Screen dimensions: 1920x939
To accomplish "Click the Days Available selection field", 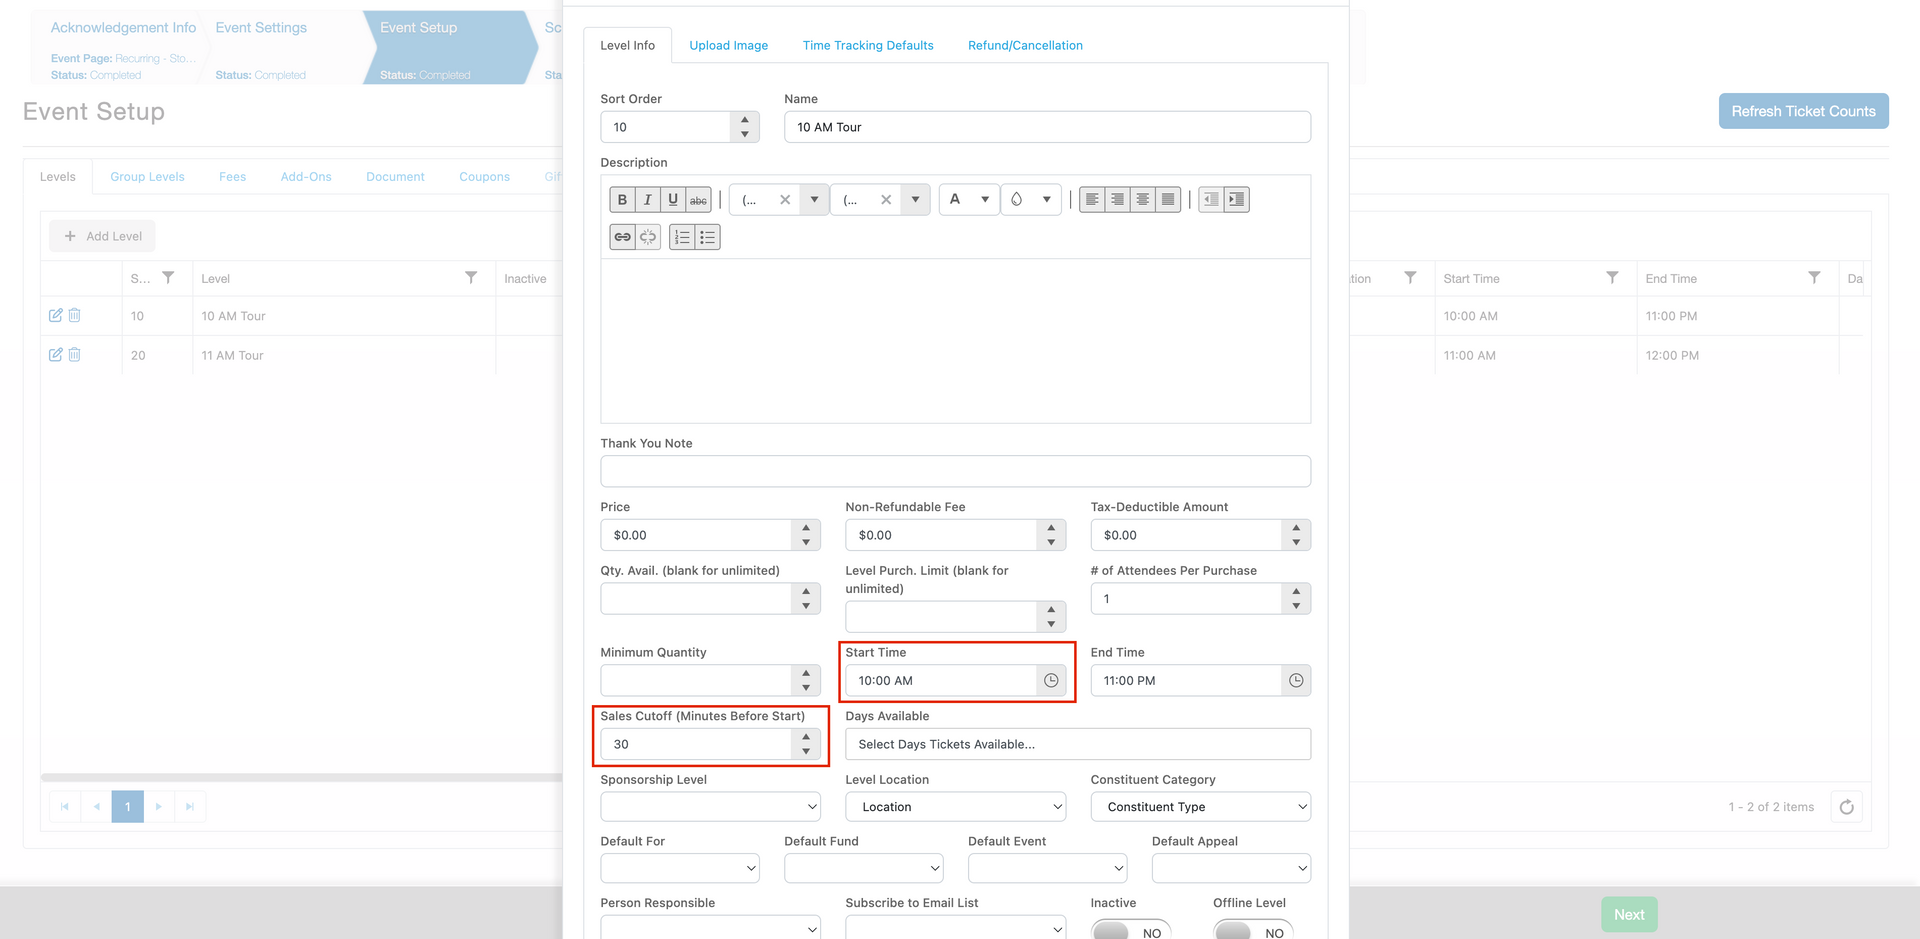I will pos(1078,744).
